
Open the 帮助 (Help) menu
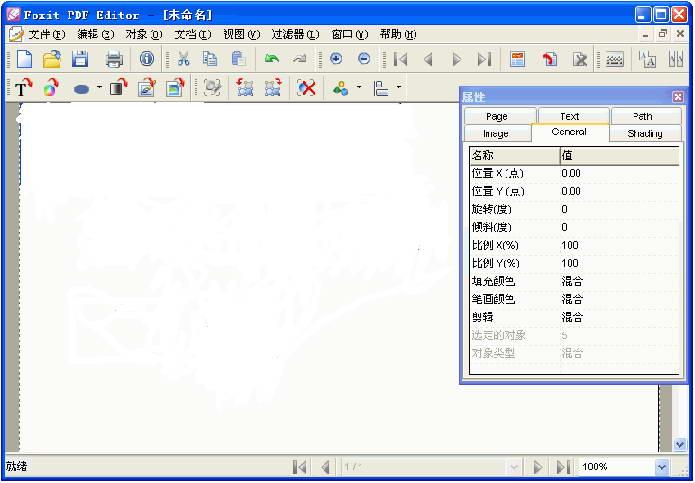pyautogui.click(x=397, y=34)
